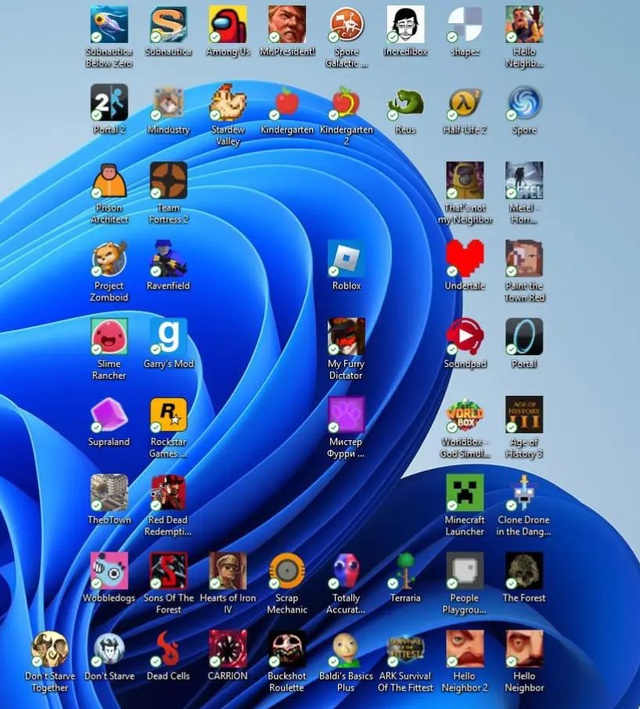
Task: Click the Portal ring icon
Action: click(524, 337)
